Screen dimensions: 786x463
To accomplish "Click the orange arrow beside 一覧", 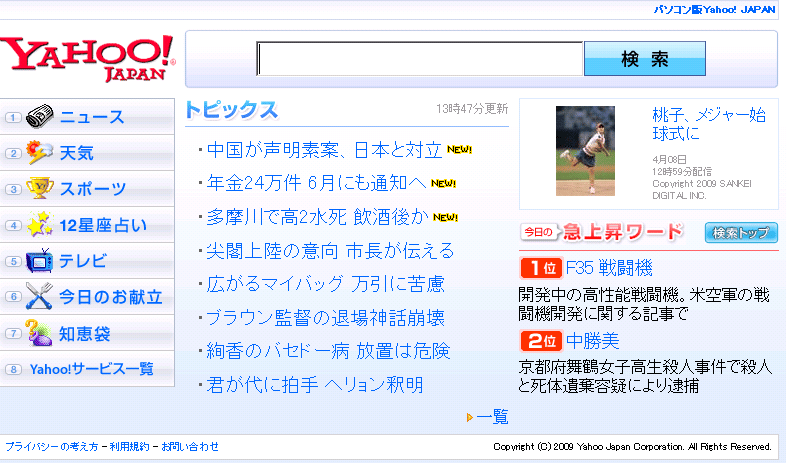I will point(470,417).
